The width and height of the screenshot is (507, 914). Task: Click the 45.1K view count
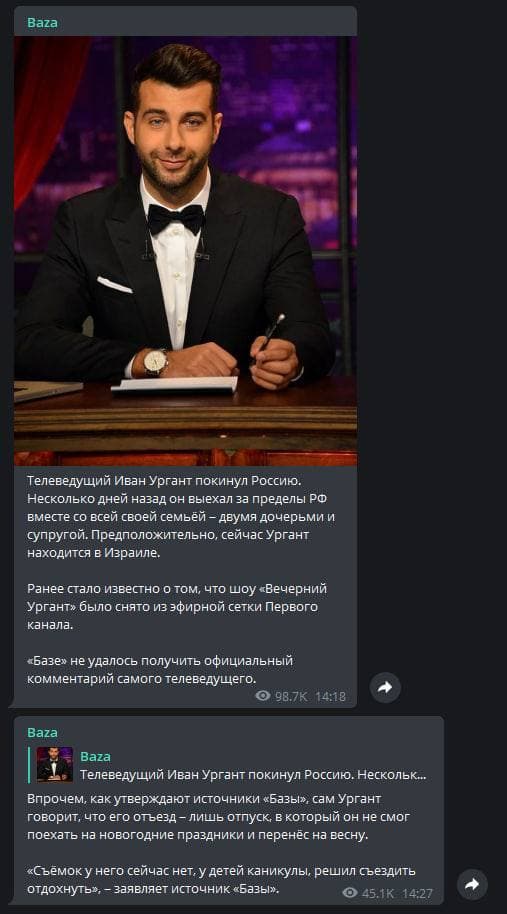pyautogui.click(x=378, y=893)
